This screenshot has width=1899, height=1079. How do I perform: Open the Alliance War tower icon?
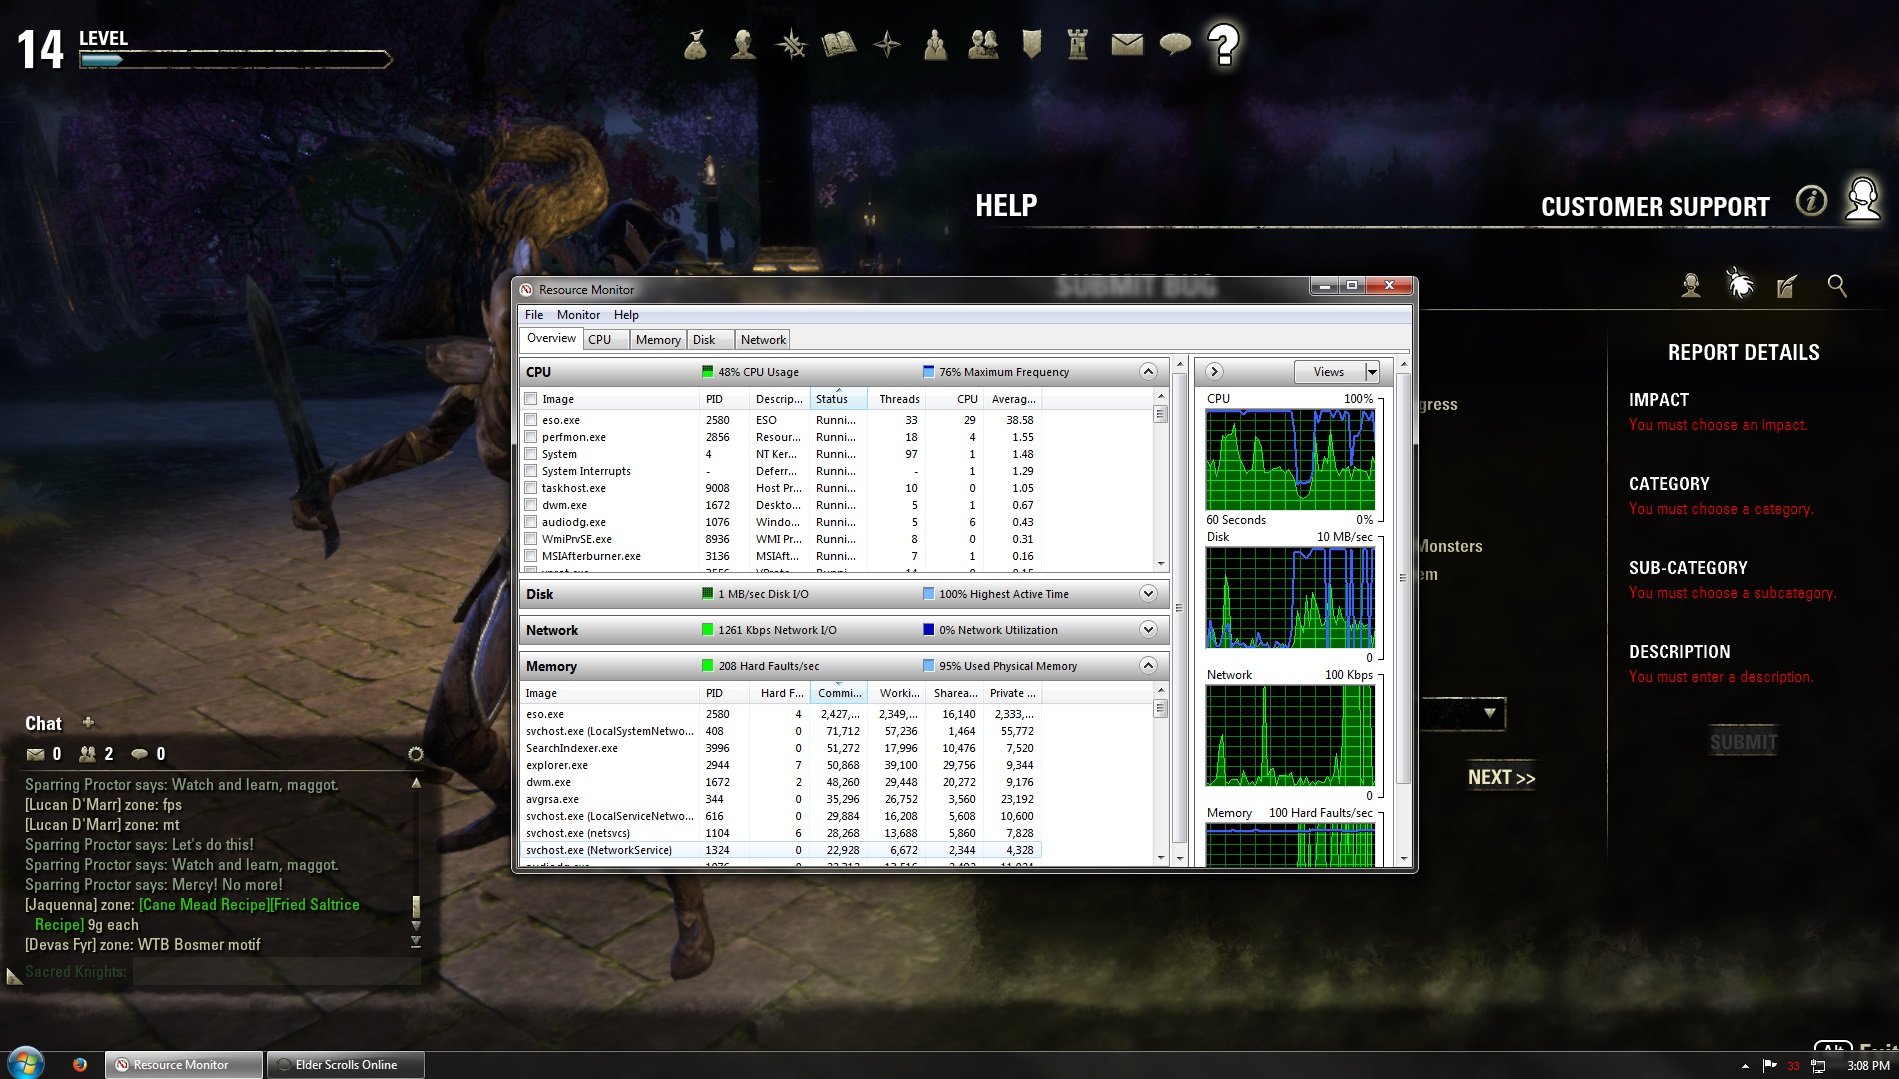click(x=1078, y=44)
